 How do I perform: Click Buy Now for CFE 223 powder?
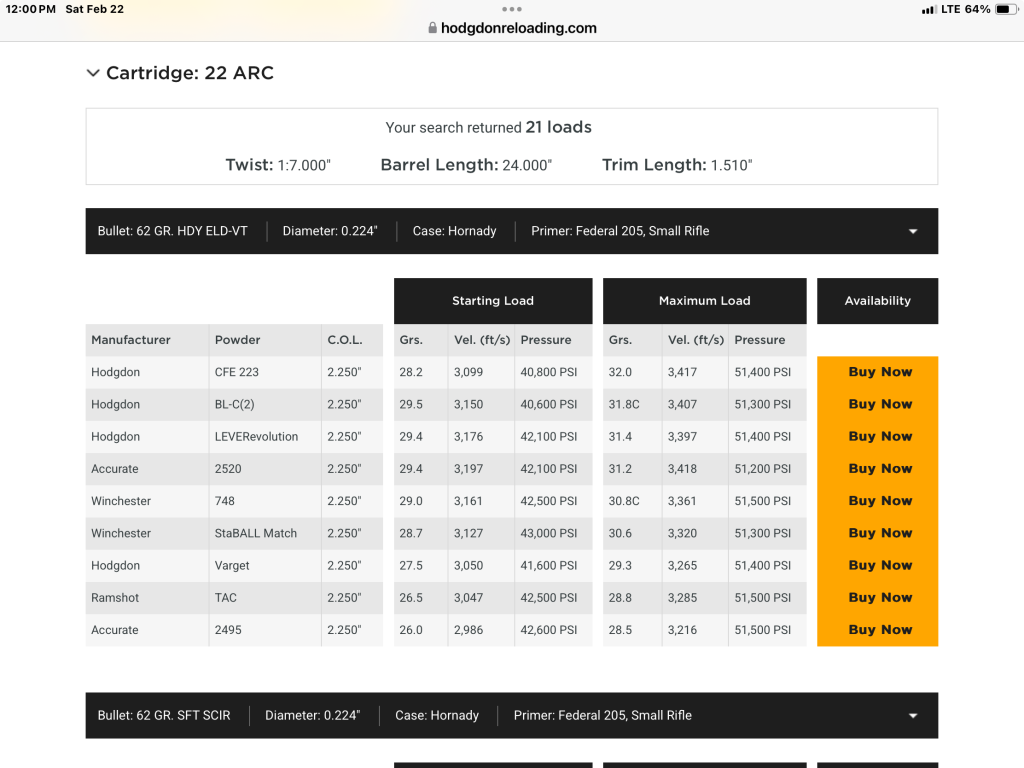tap(879, 372)
